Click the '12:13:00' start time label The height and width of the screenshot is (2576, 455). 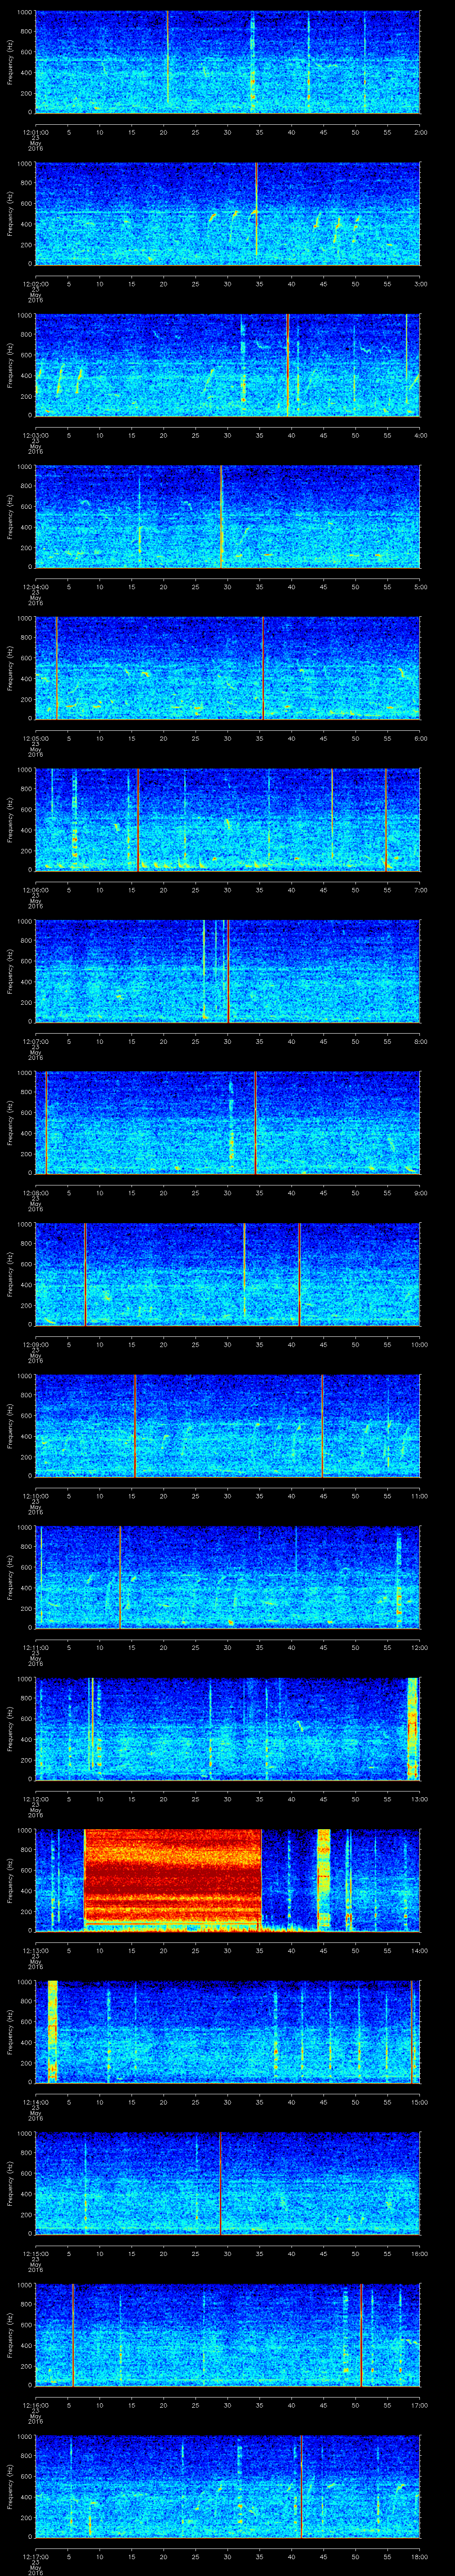click(35, 1950)
